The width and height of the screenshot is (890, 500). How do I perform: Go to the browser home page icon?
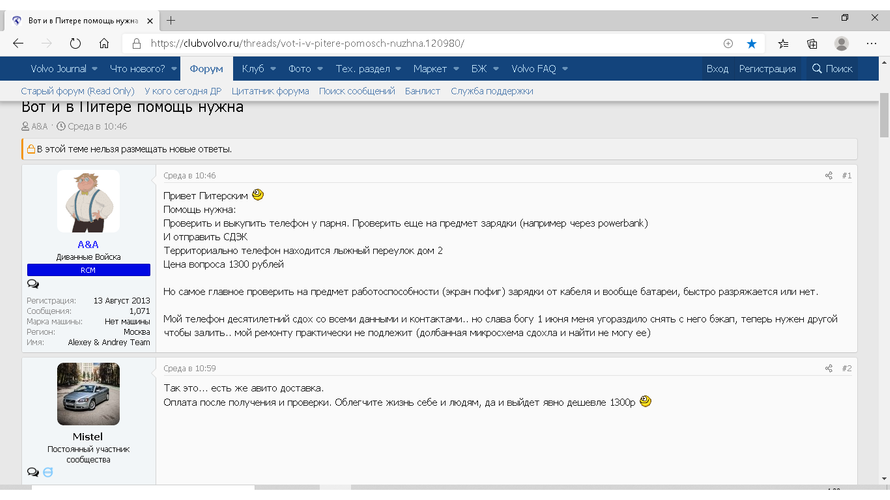point(104,44)
